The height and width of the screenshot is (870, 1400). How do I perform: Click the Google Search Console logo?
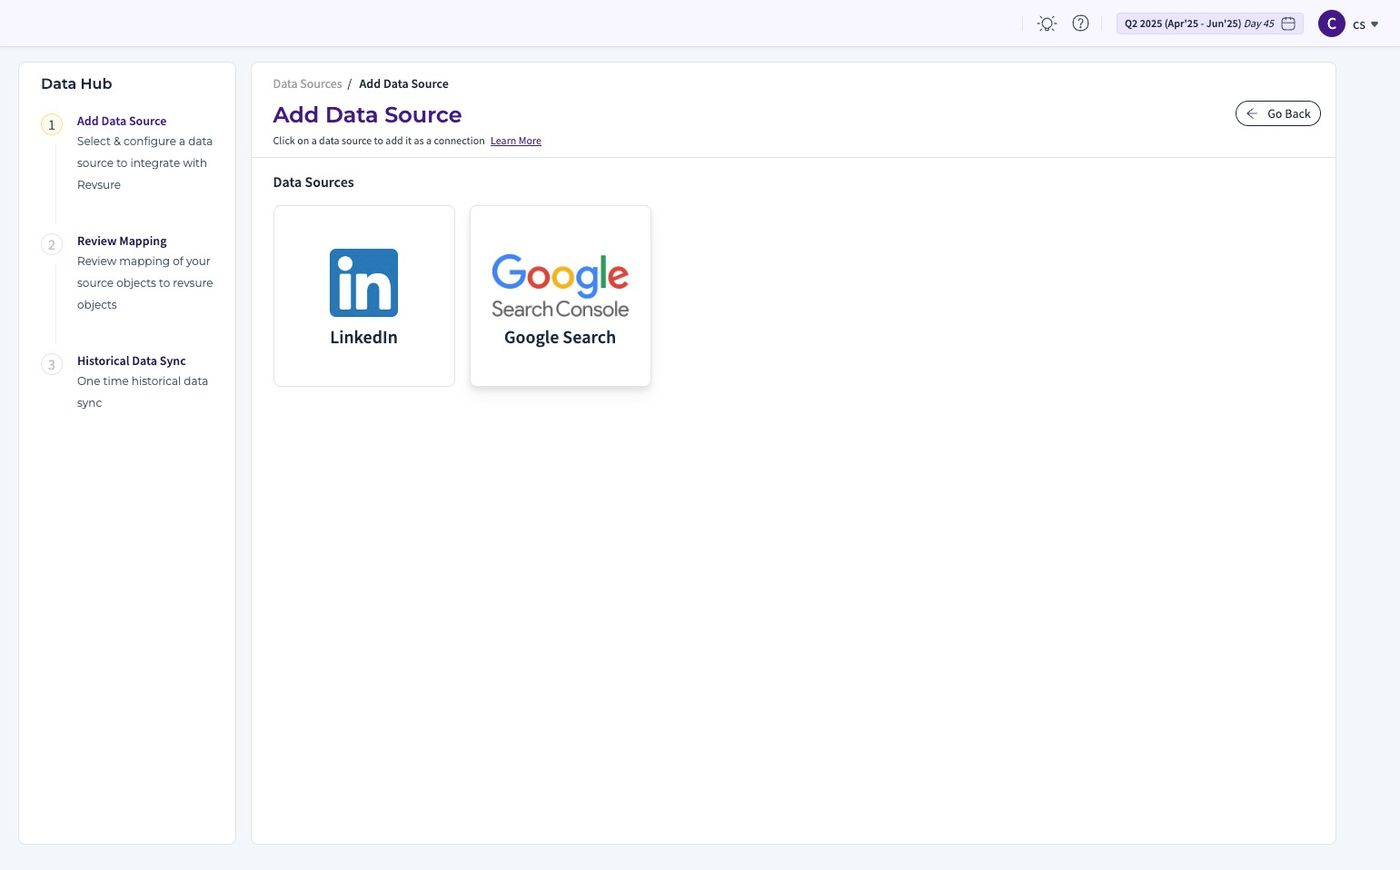[560, 286]
